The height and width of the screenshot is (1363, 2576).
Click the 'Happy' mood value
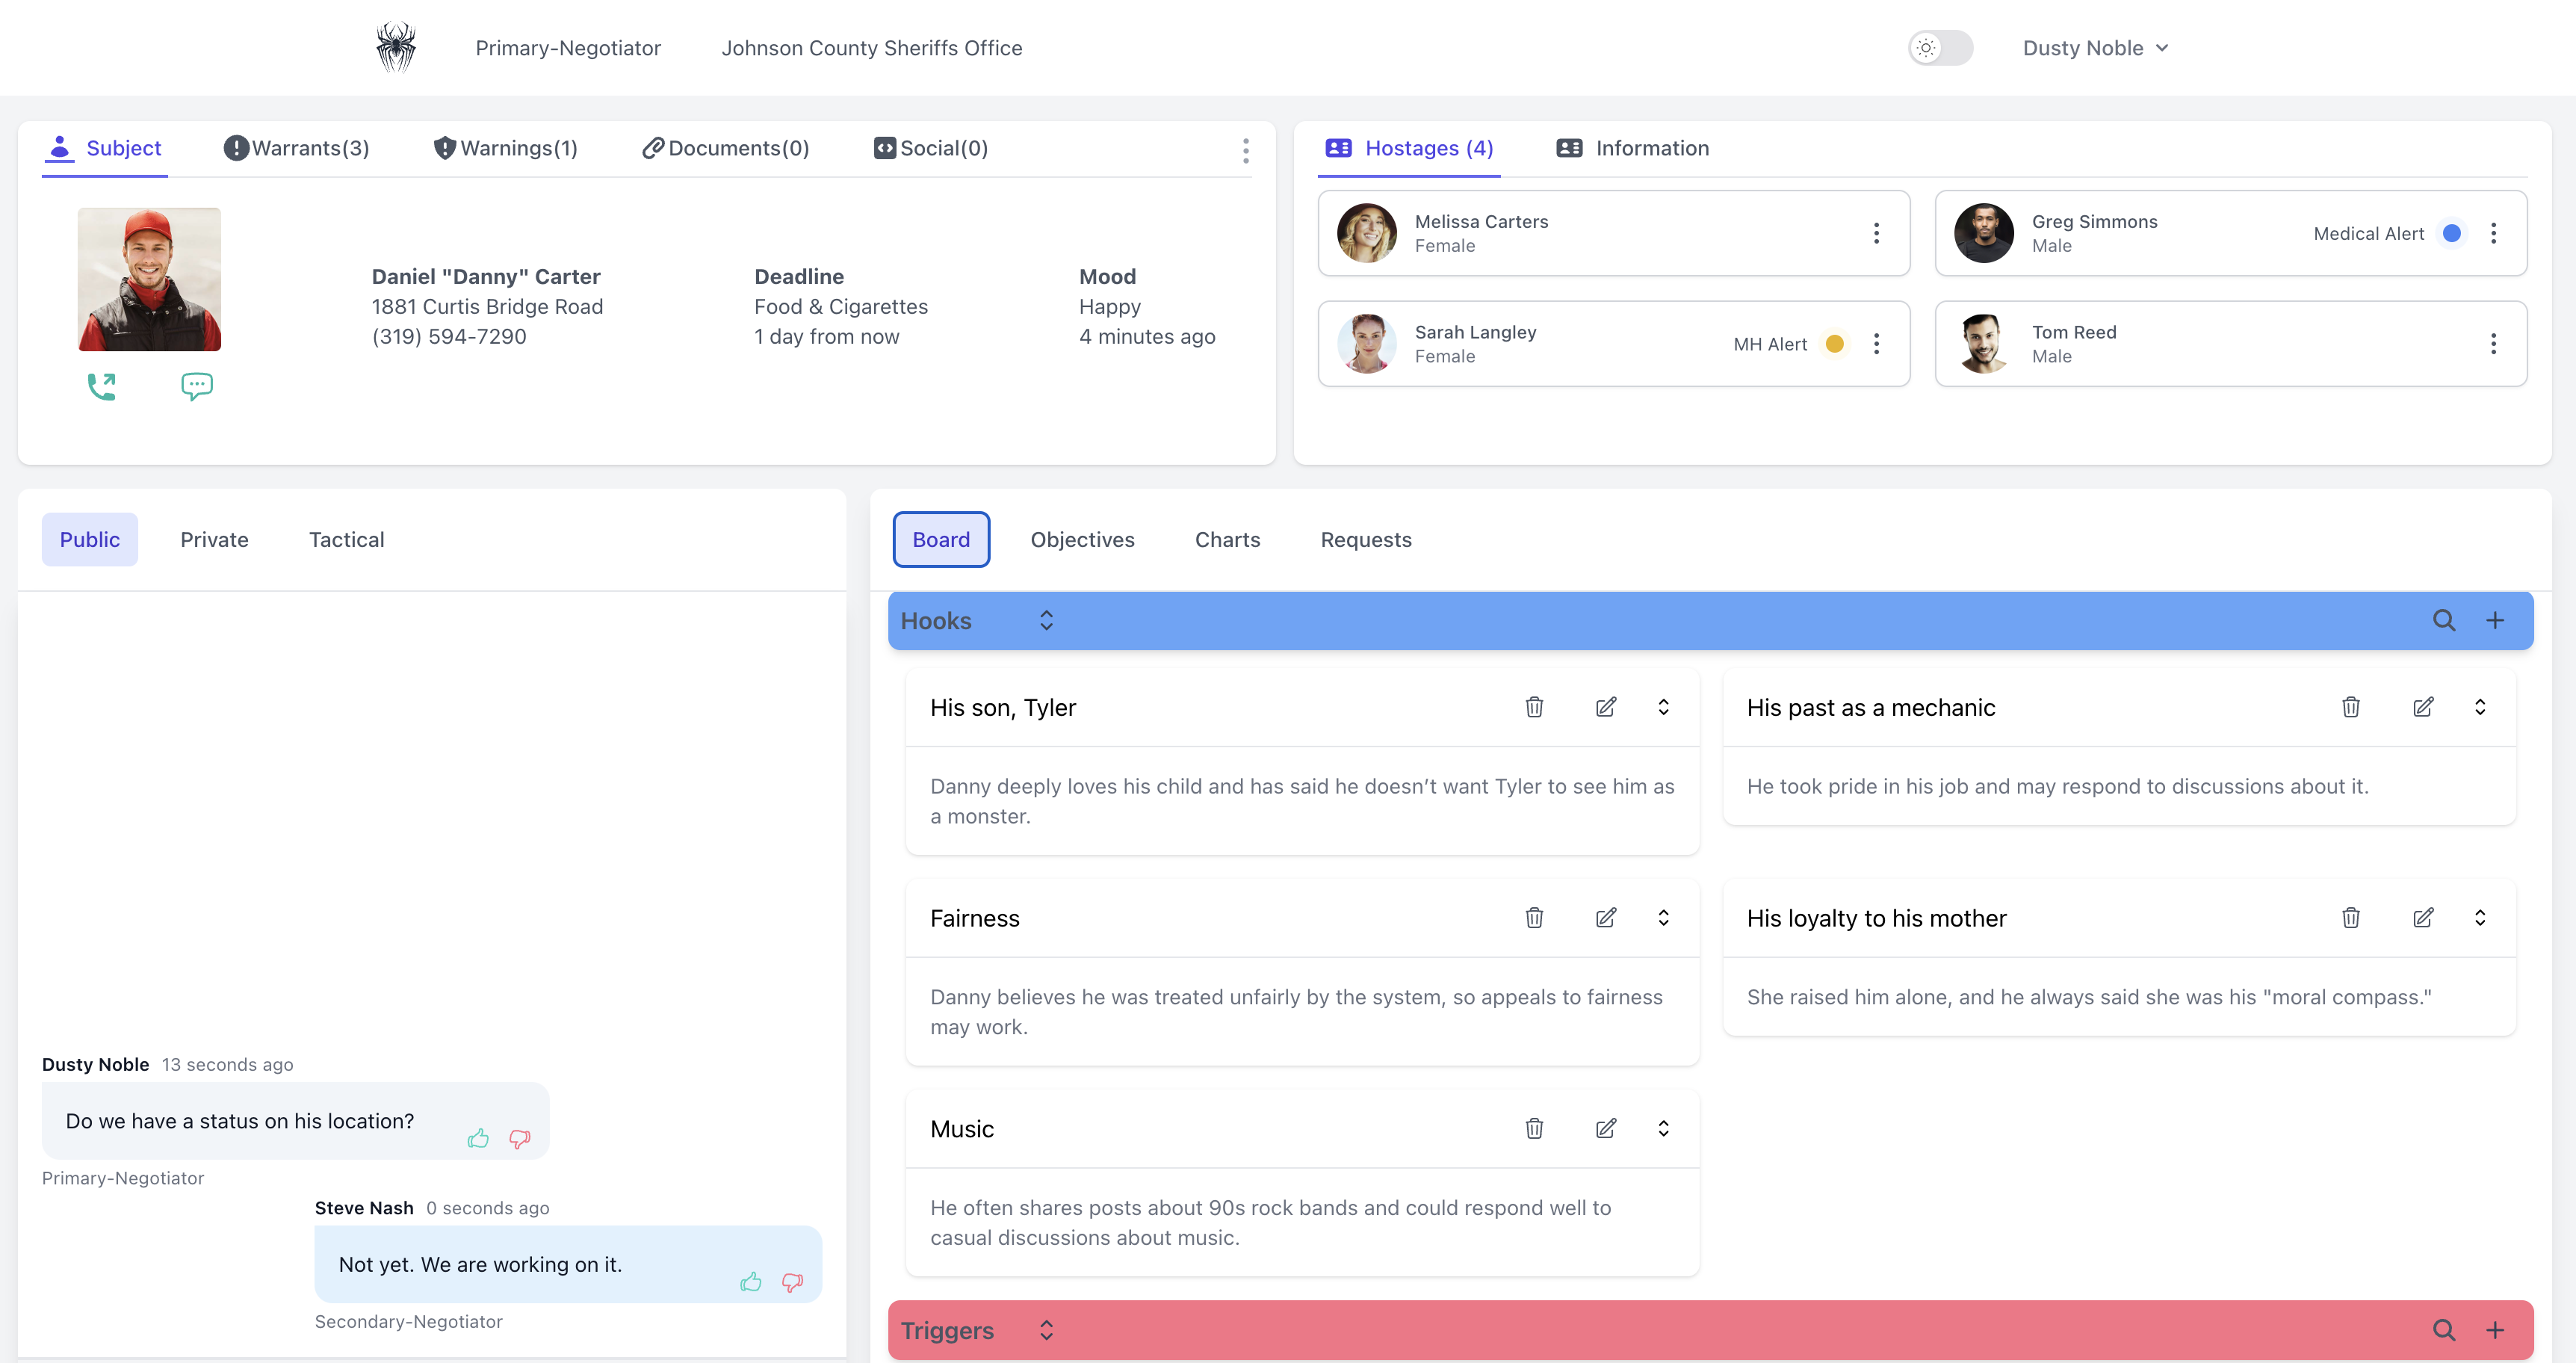1110,306
